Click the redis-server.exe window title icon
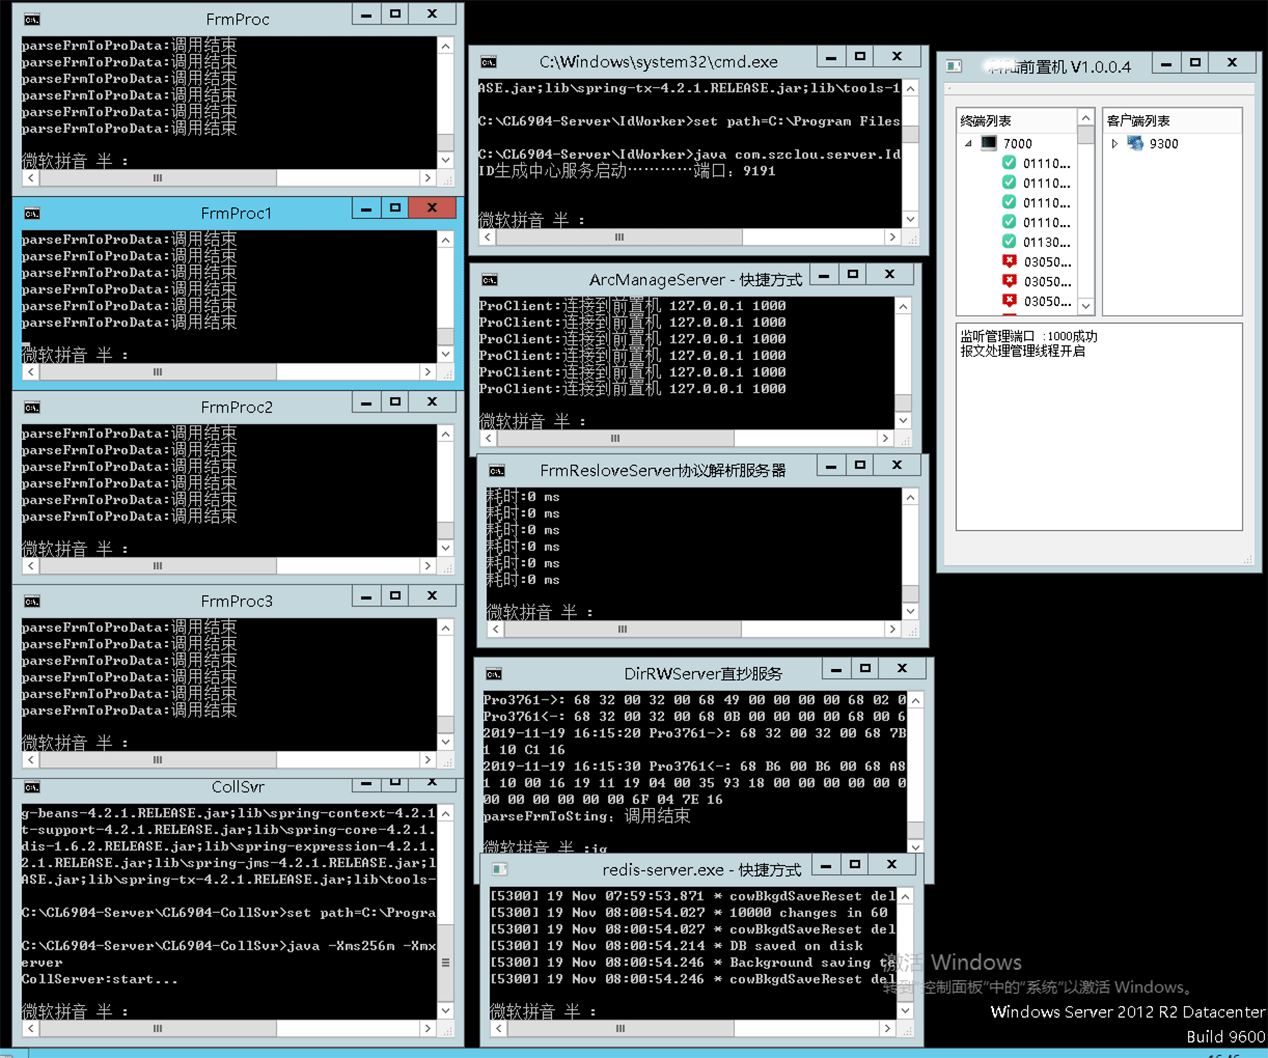 (x=500, y=870)
